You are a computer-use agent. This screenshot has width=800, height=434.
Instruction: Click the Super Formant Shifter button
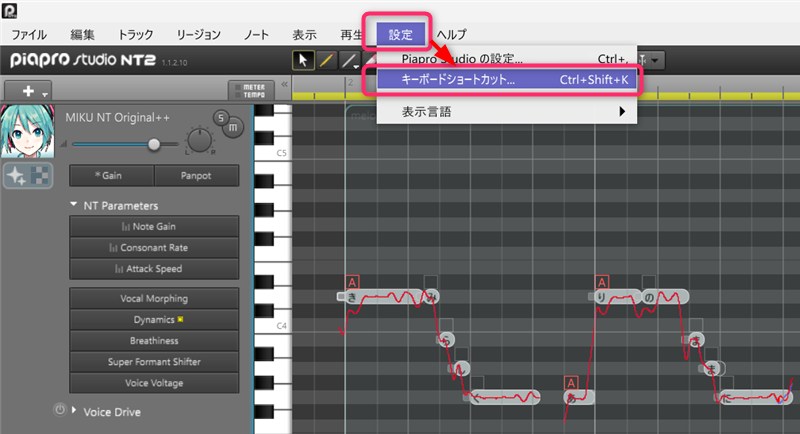pyautogui.click(x=154, y=362)
